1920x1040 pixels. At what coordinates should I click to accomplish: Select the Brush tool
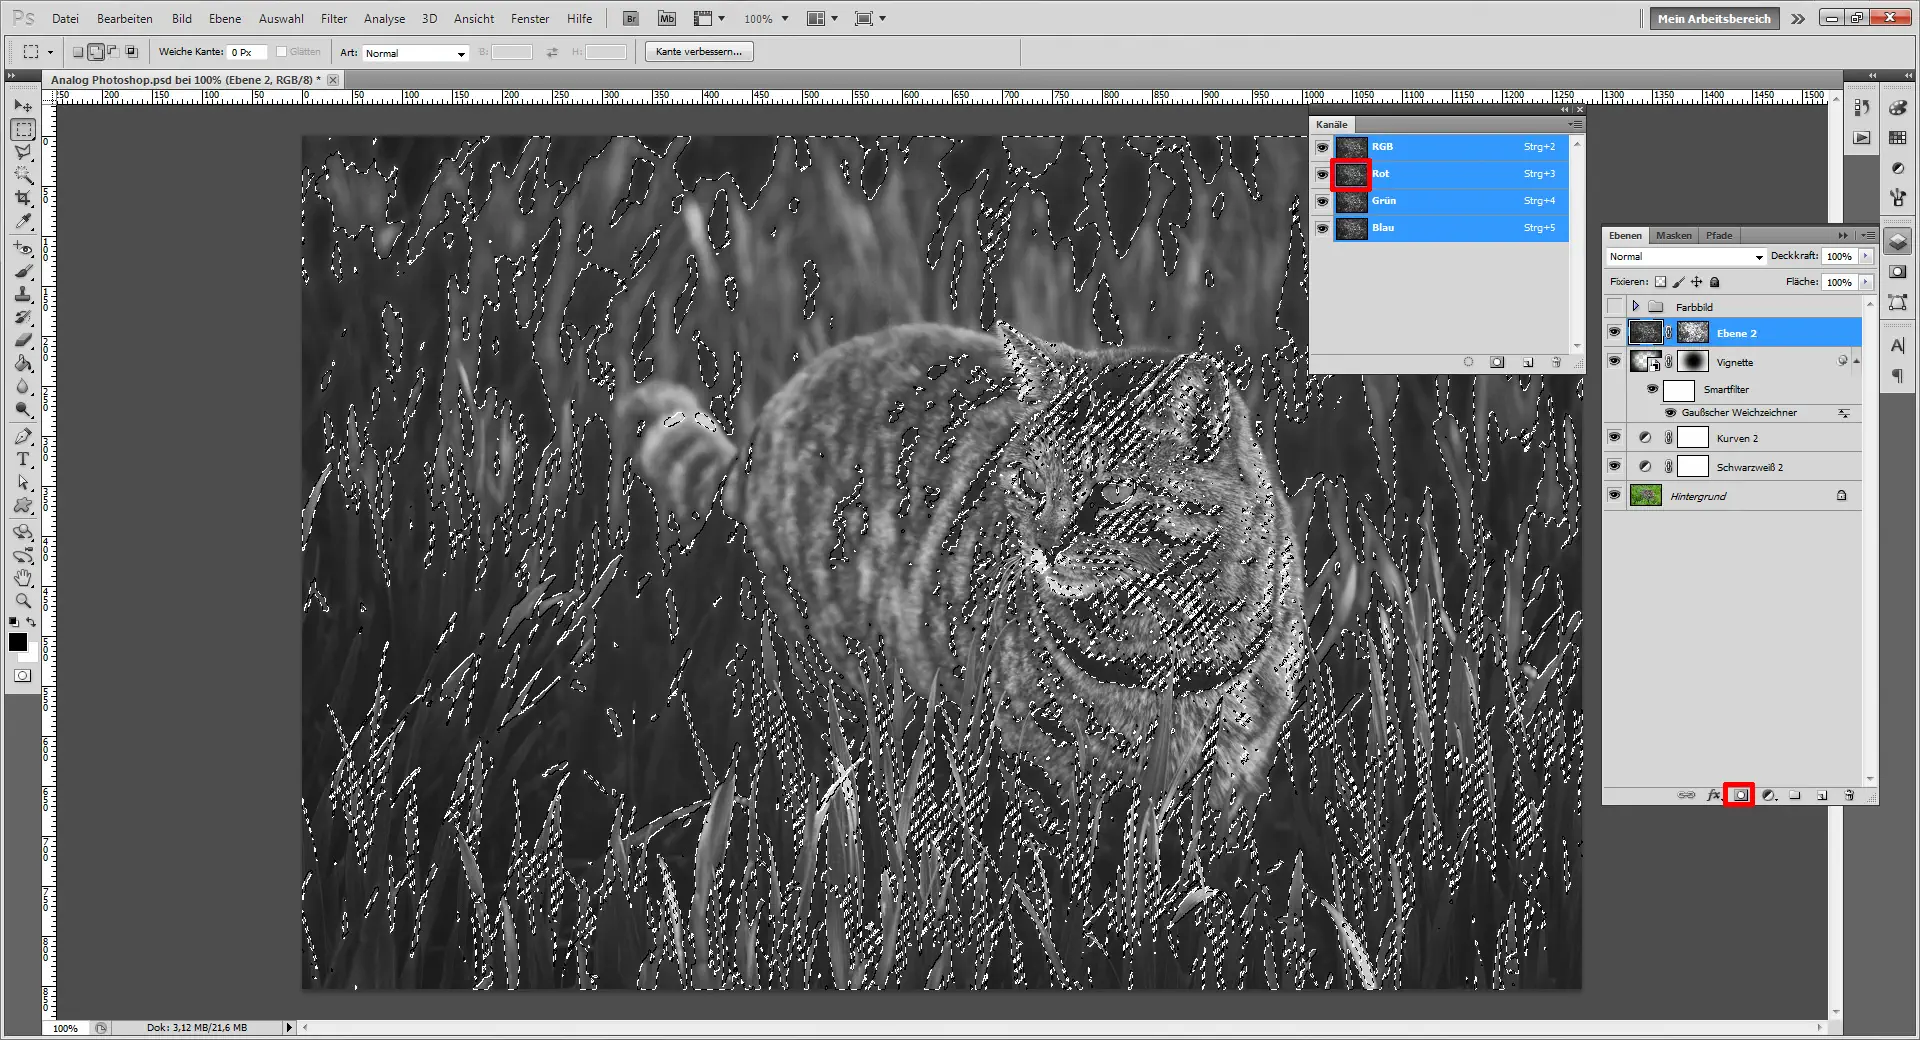22,272
